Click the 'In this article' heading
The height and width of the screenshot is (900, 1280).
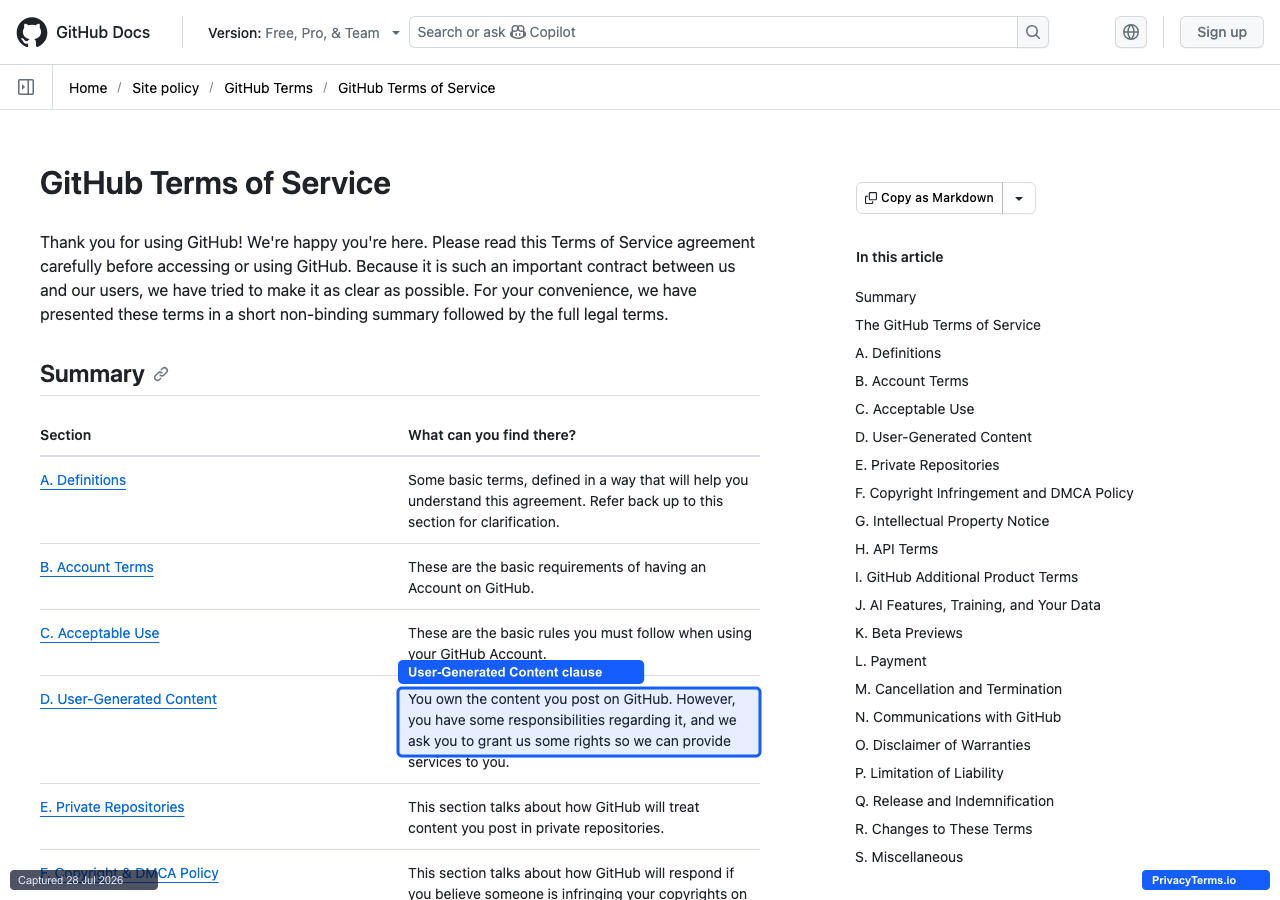tap(900, 257)
